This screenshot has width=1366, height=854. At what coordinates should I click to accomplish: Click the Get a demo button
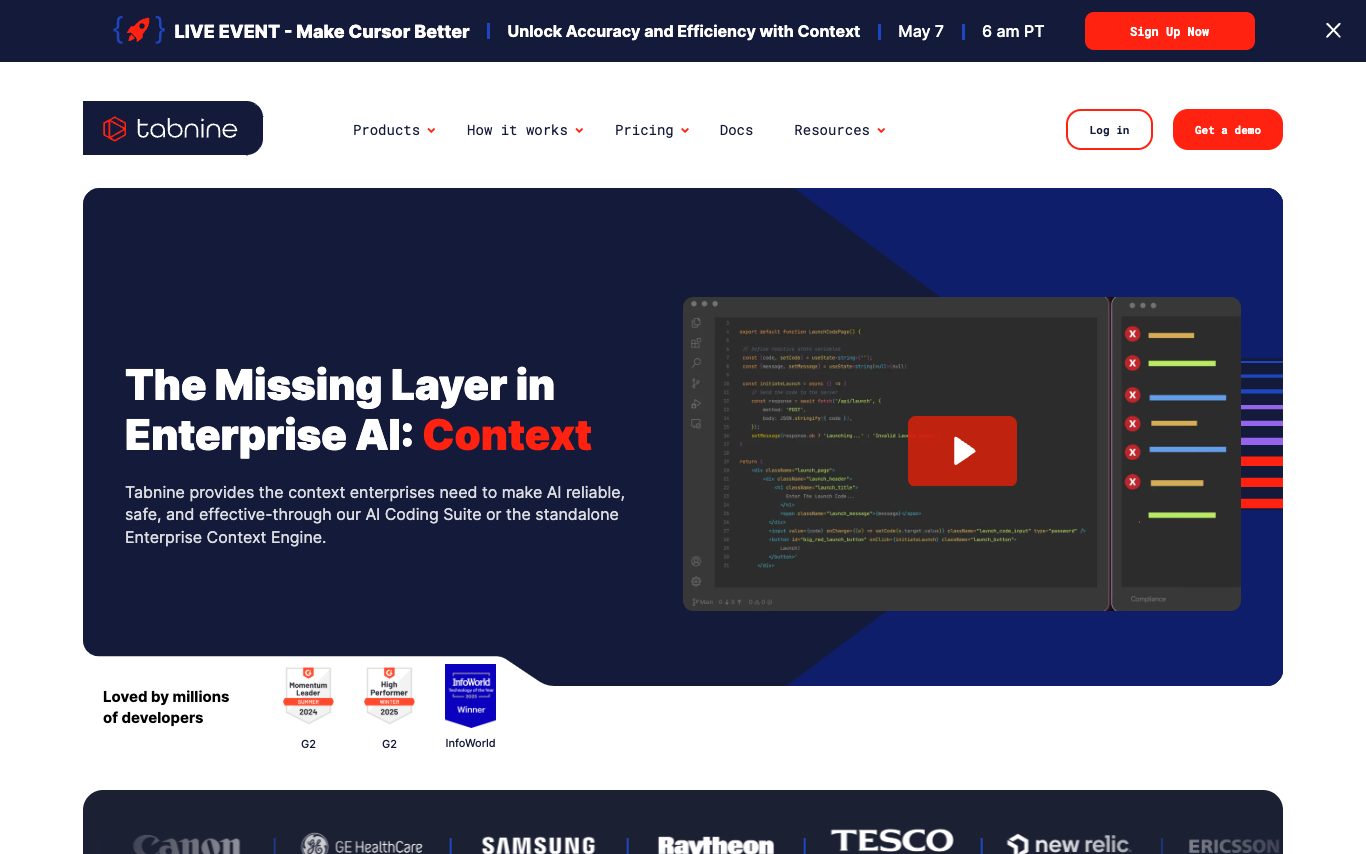(1227, 130)
